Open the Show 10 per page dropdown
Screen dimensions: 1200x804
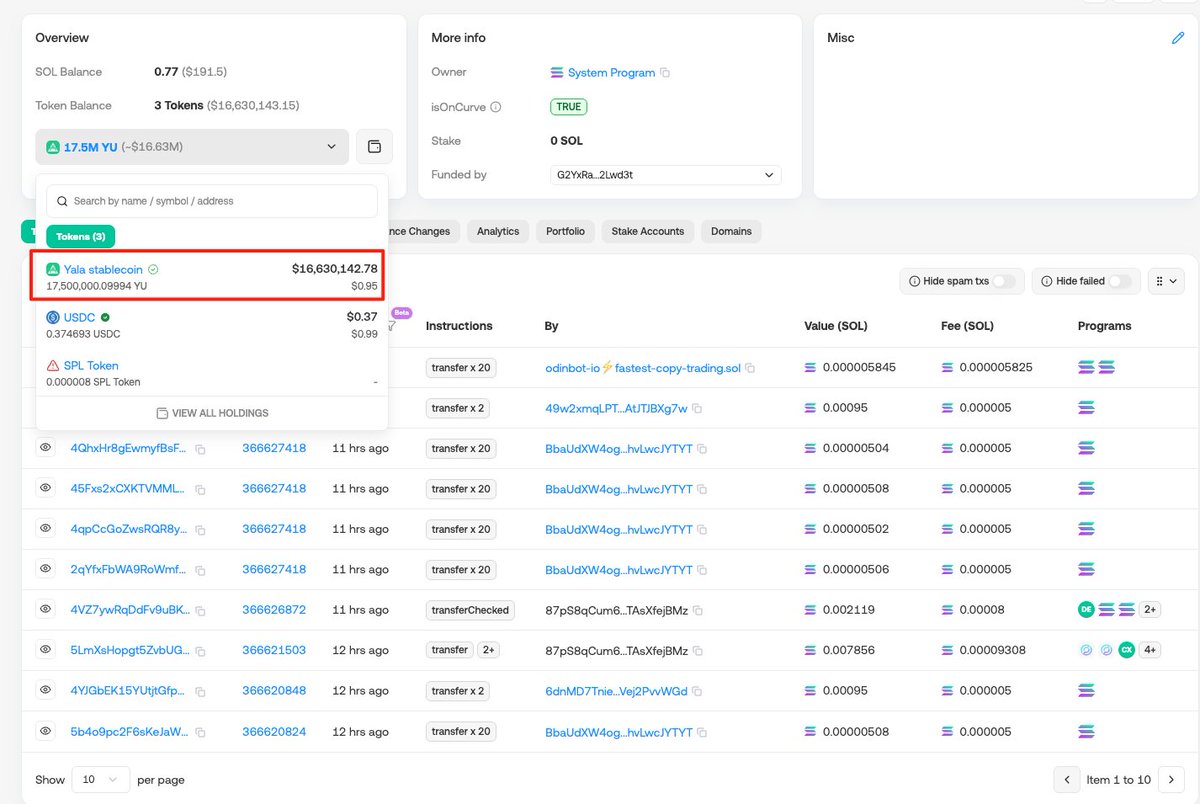[x=101, y=779]
